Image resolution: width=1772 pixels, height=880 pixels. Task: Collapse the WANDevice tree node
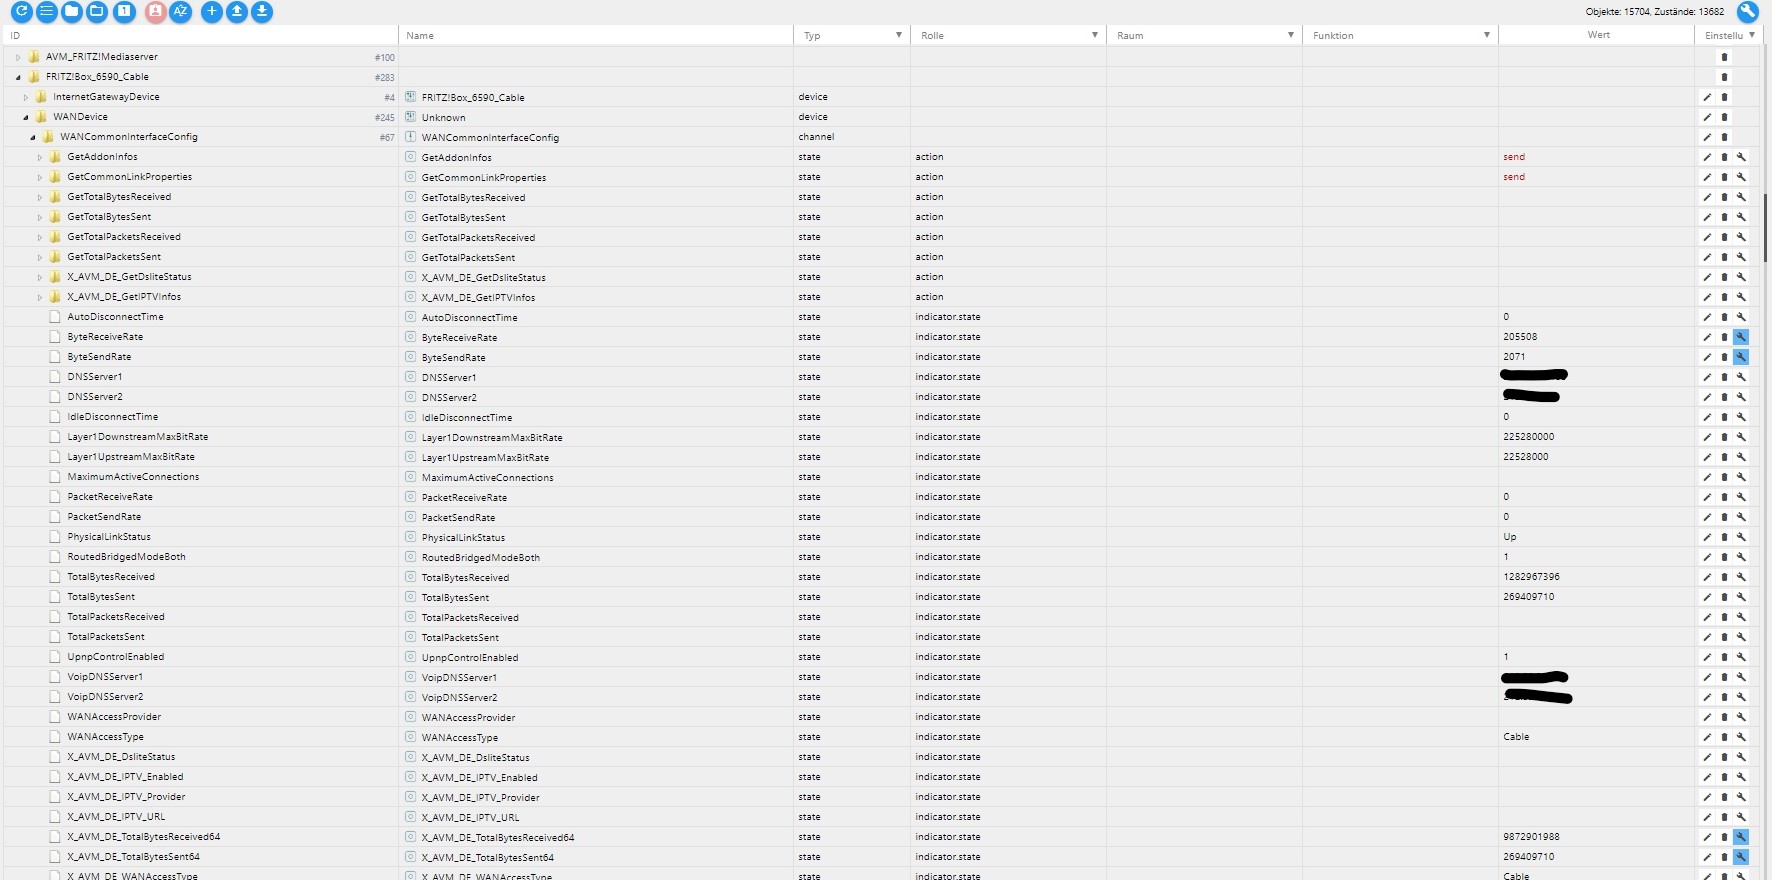pos(26,117)
